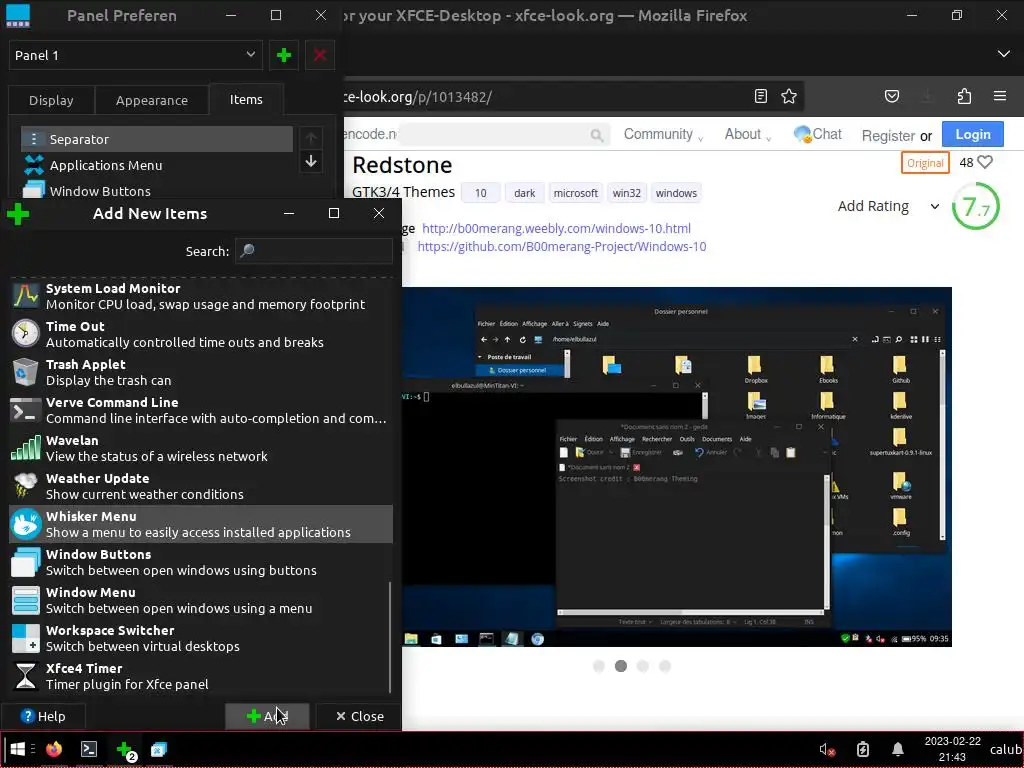
Task: Click the muted volume icon in system tray
Action: tap(827, 750)
